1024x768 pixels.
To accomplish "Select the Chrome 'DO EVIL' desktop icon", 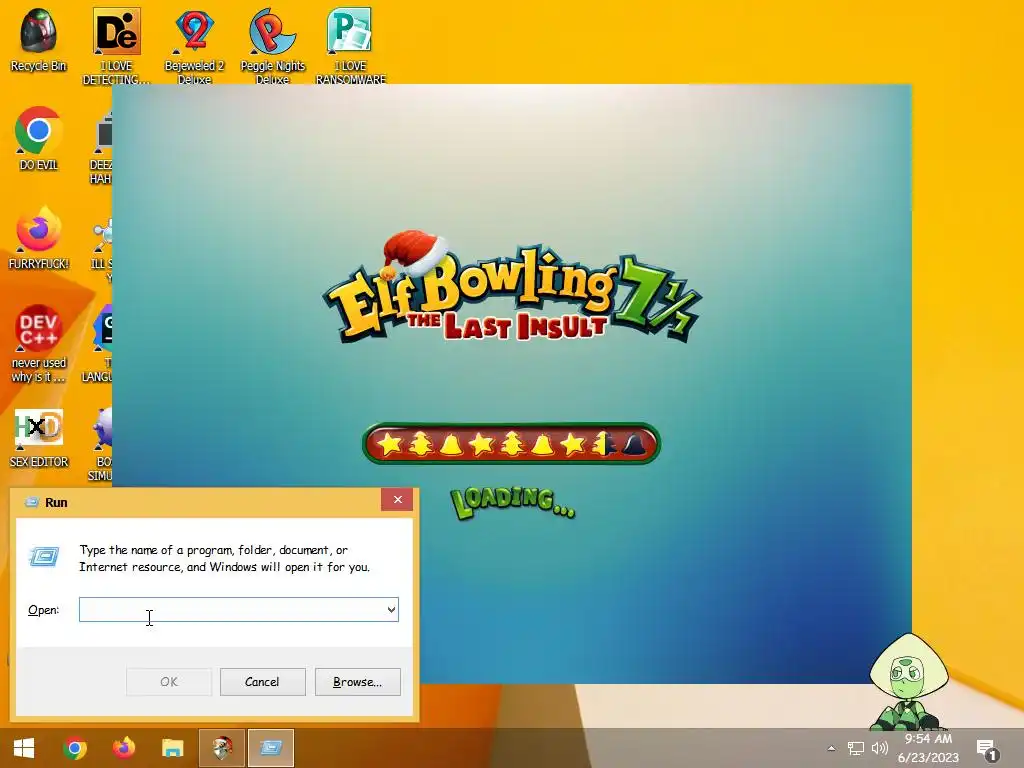I will pos(38,138).
